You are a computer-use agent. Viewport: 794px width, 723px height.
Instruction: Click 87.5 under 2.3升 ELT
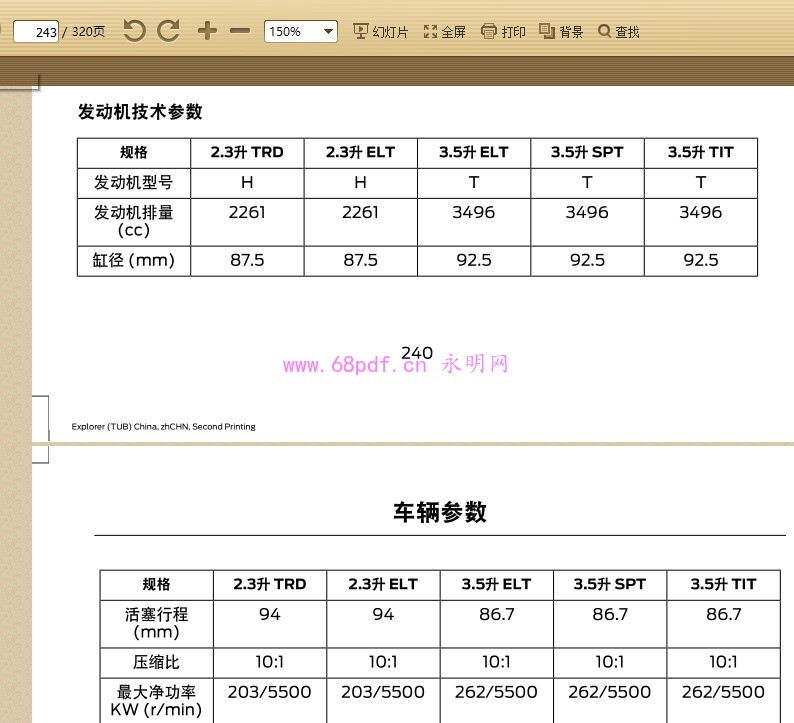point(361,260)
